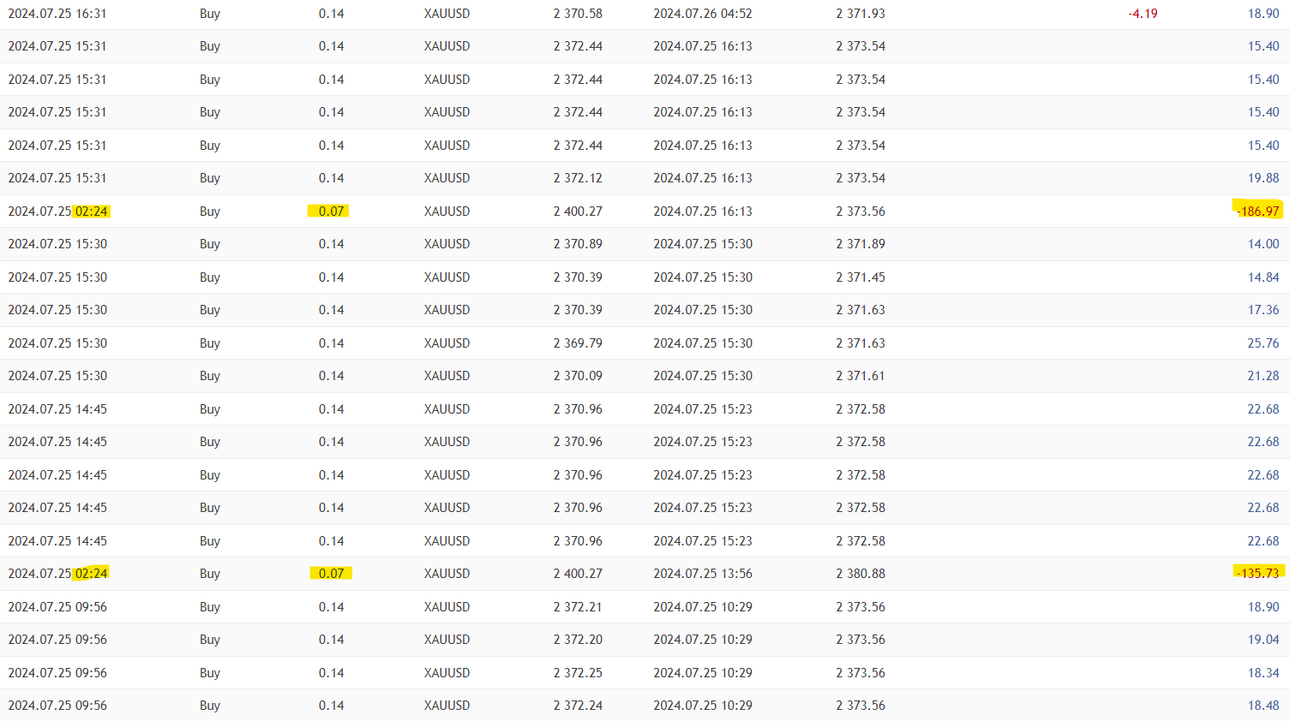Select profit value 14.84
This screenshot has height=721, width=1290.
point(1263,277)
